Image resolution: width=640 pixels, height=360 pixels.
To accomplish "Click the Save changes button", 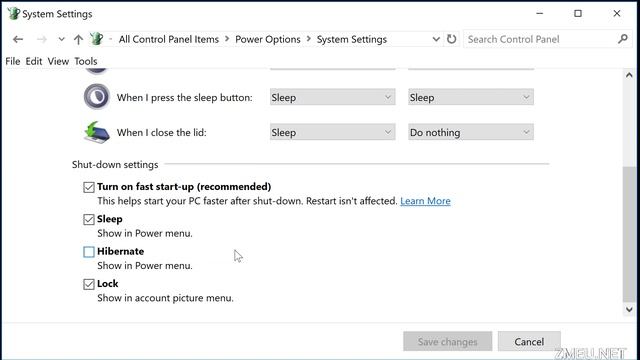I will [447, 341].
